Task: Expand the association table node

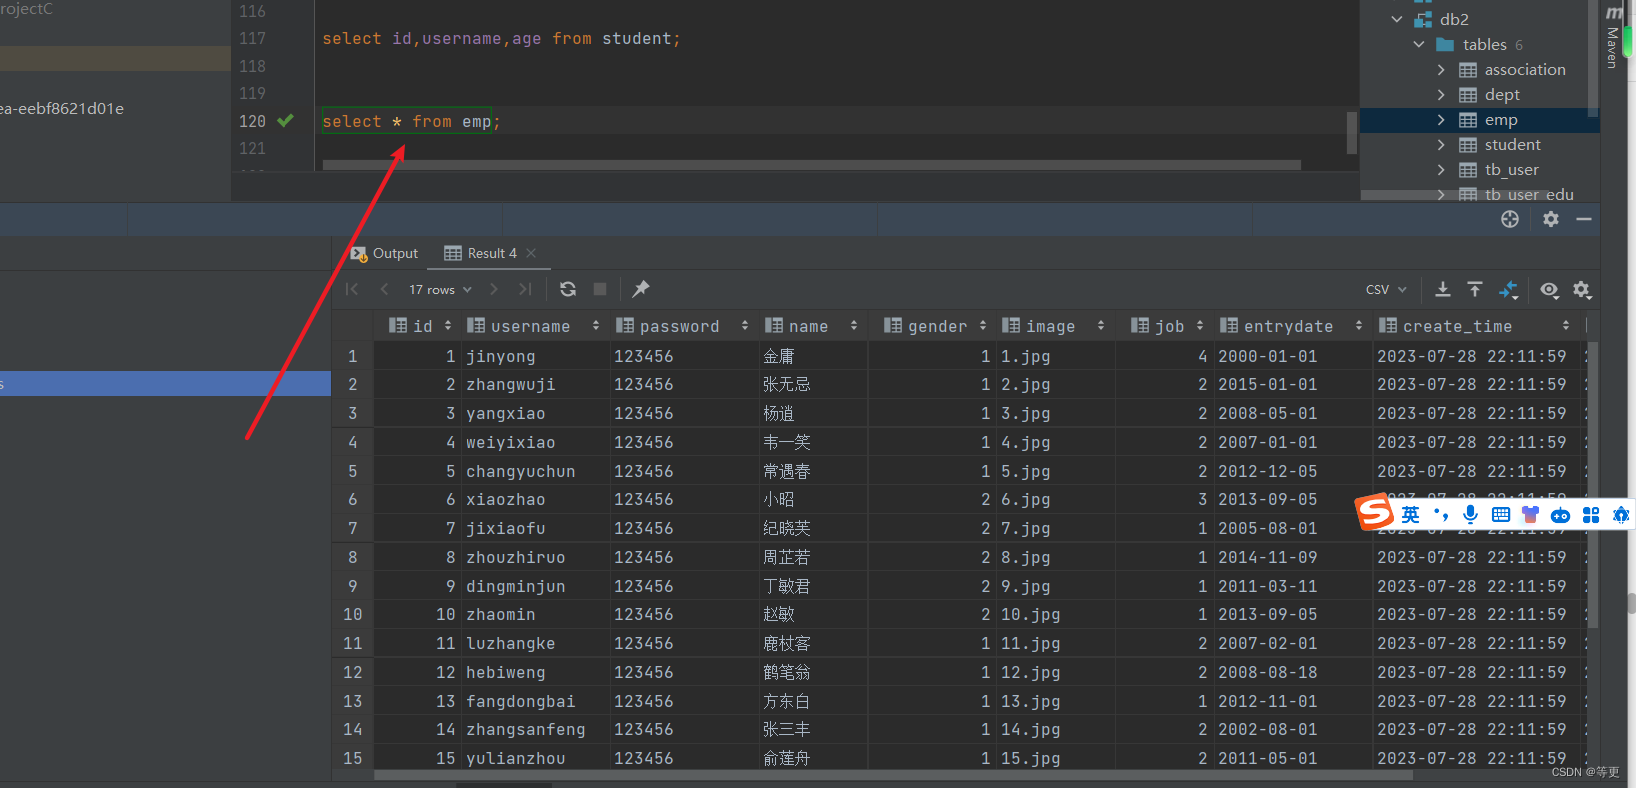Action: (1441, 70)
